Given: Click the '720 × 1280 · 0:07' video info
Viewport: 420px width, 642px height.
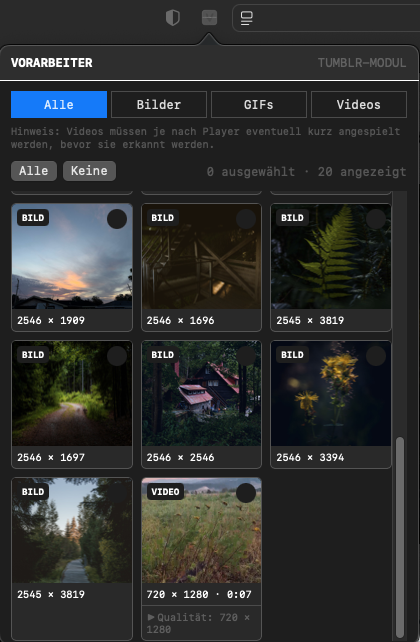Looking at the screenshot, I should point(199,594).
